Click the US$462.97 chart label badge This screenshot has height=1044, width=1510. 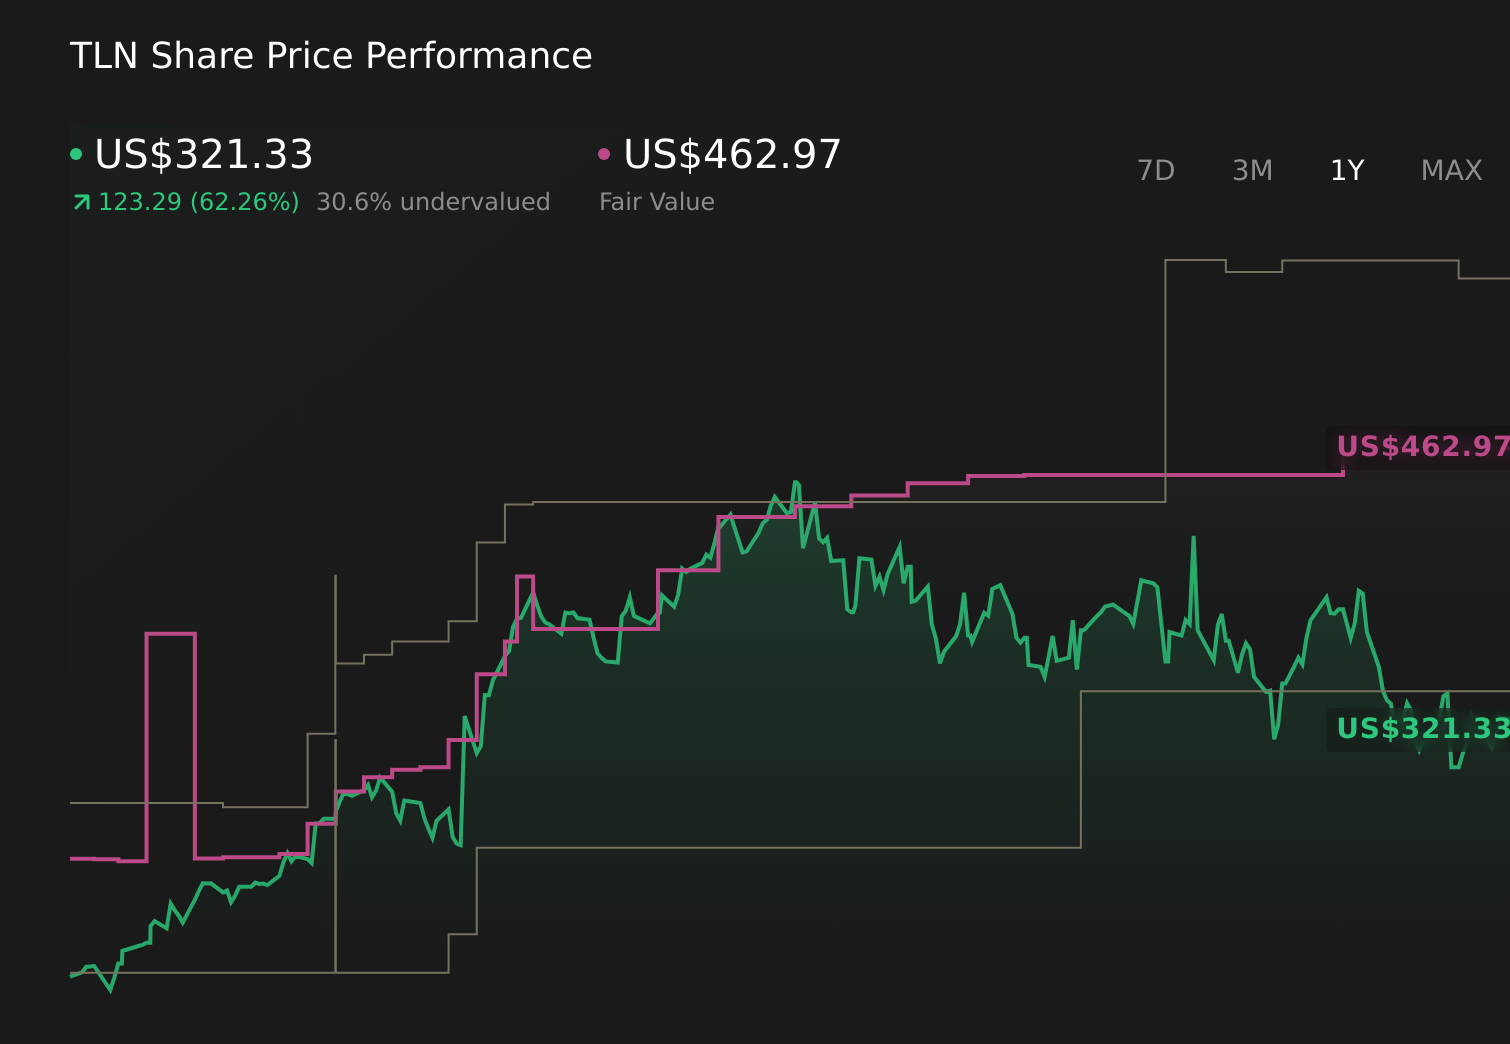1420,446
